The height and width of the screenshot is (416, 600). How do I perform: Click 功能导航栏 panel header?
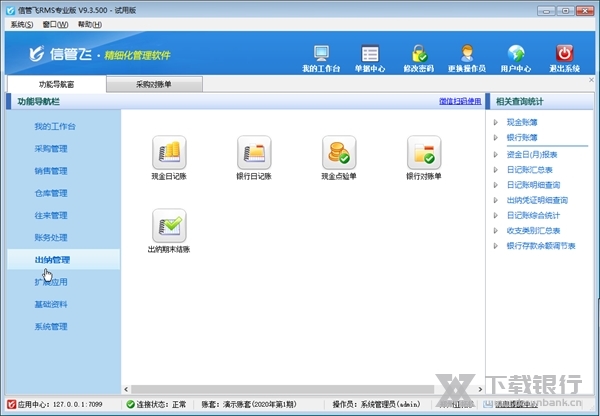(39, 101)
